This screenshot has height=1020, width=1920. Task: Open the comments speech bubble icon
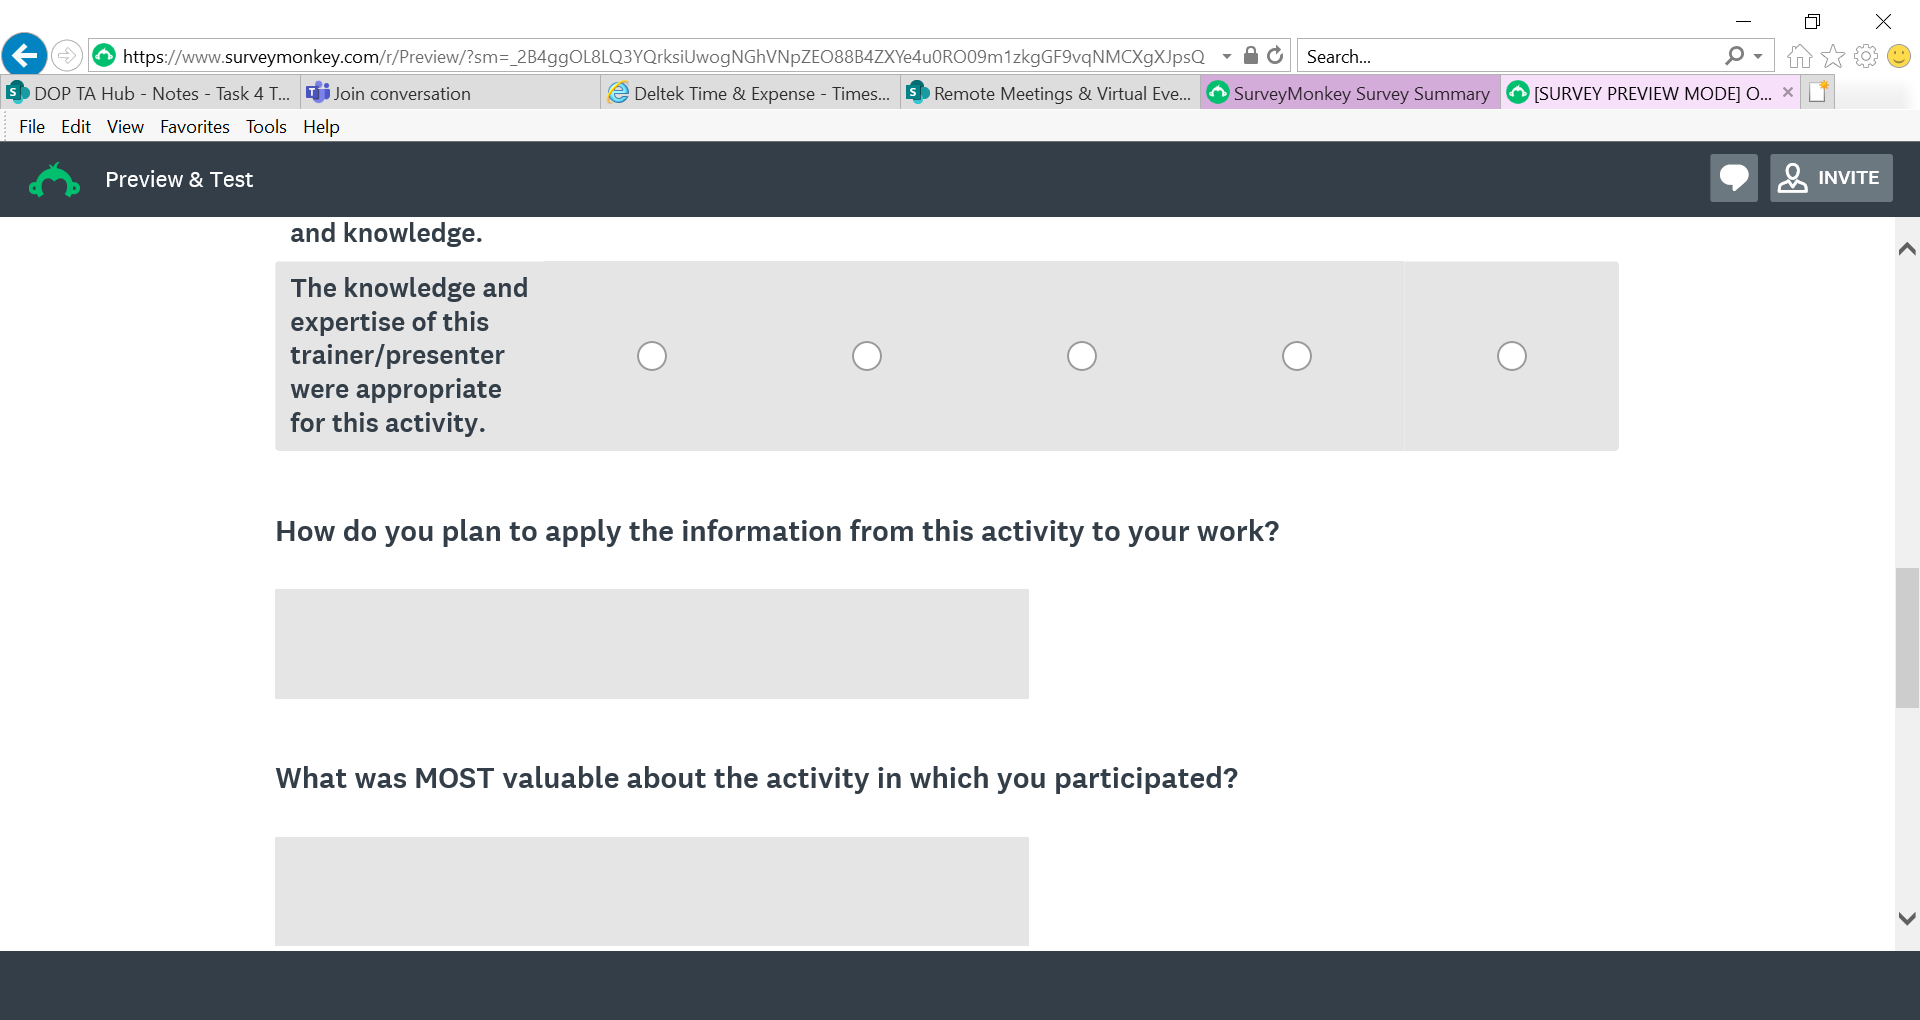[1733, 178]
